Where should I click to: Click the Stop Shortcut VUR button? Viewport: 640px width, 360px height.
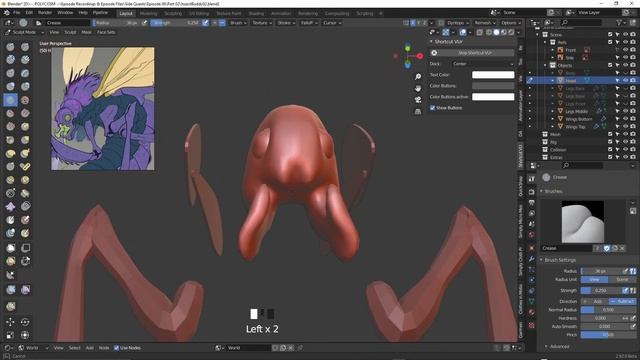coord(474,53)
